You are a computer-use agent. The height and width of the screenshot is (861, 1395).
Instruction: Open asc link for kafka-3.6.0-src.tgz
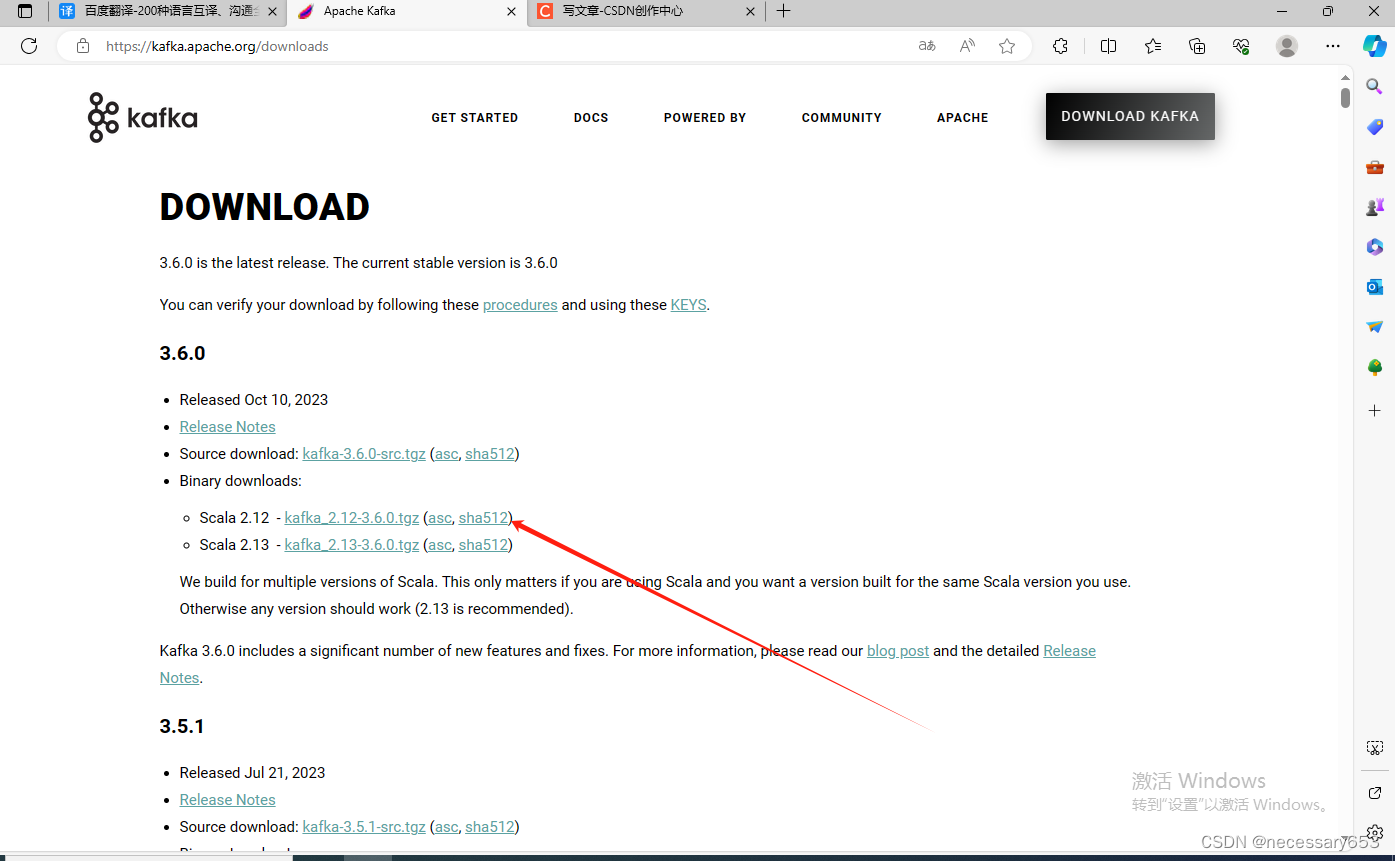(446, 454)
